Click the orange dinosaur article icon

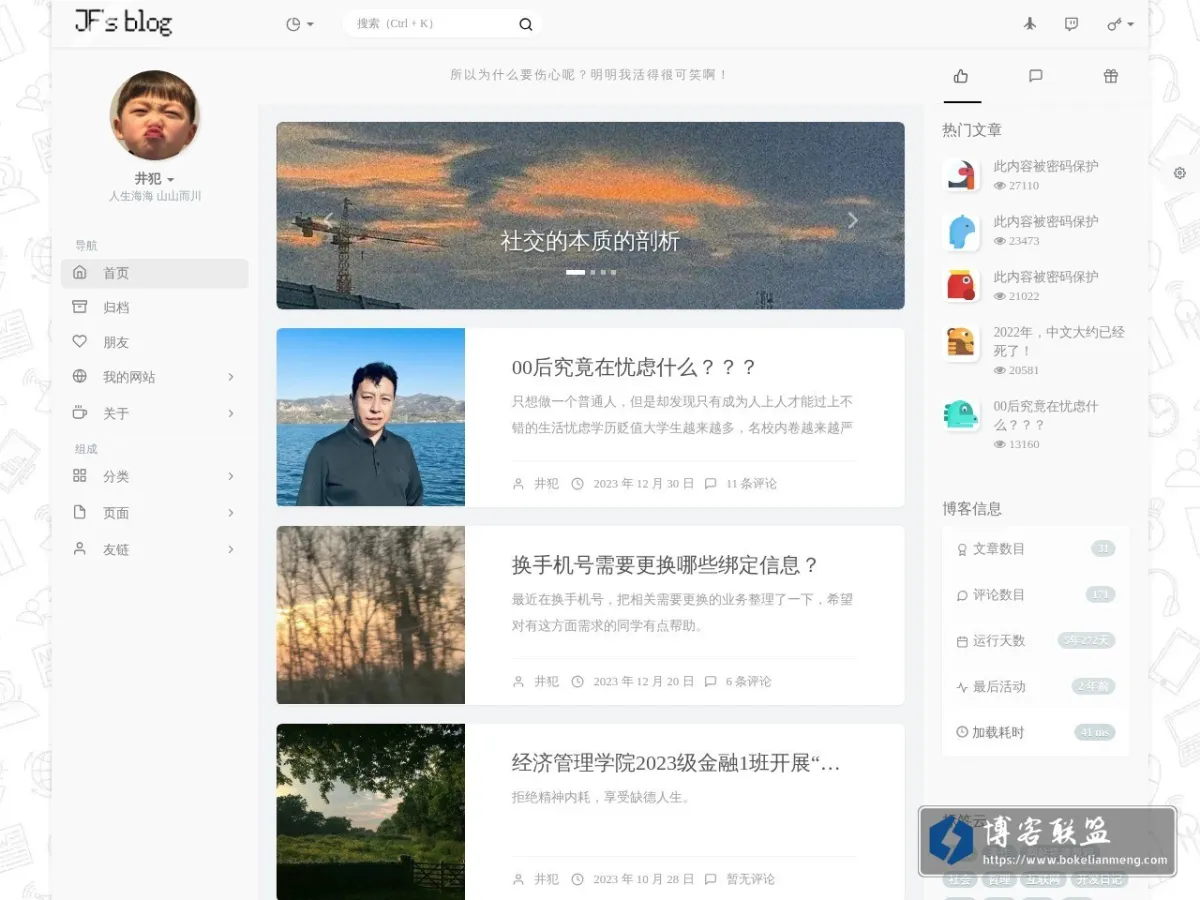(961, 342)
